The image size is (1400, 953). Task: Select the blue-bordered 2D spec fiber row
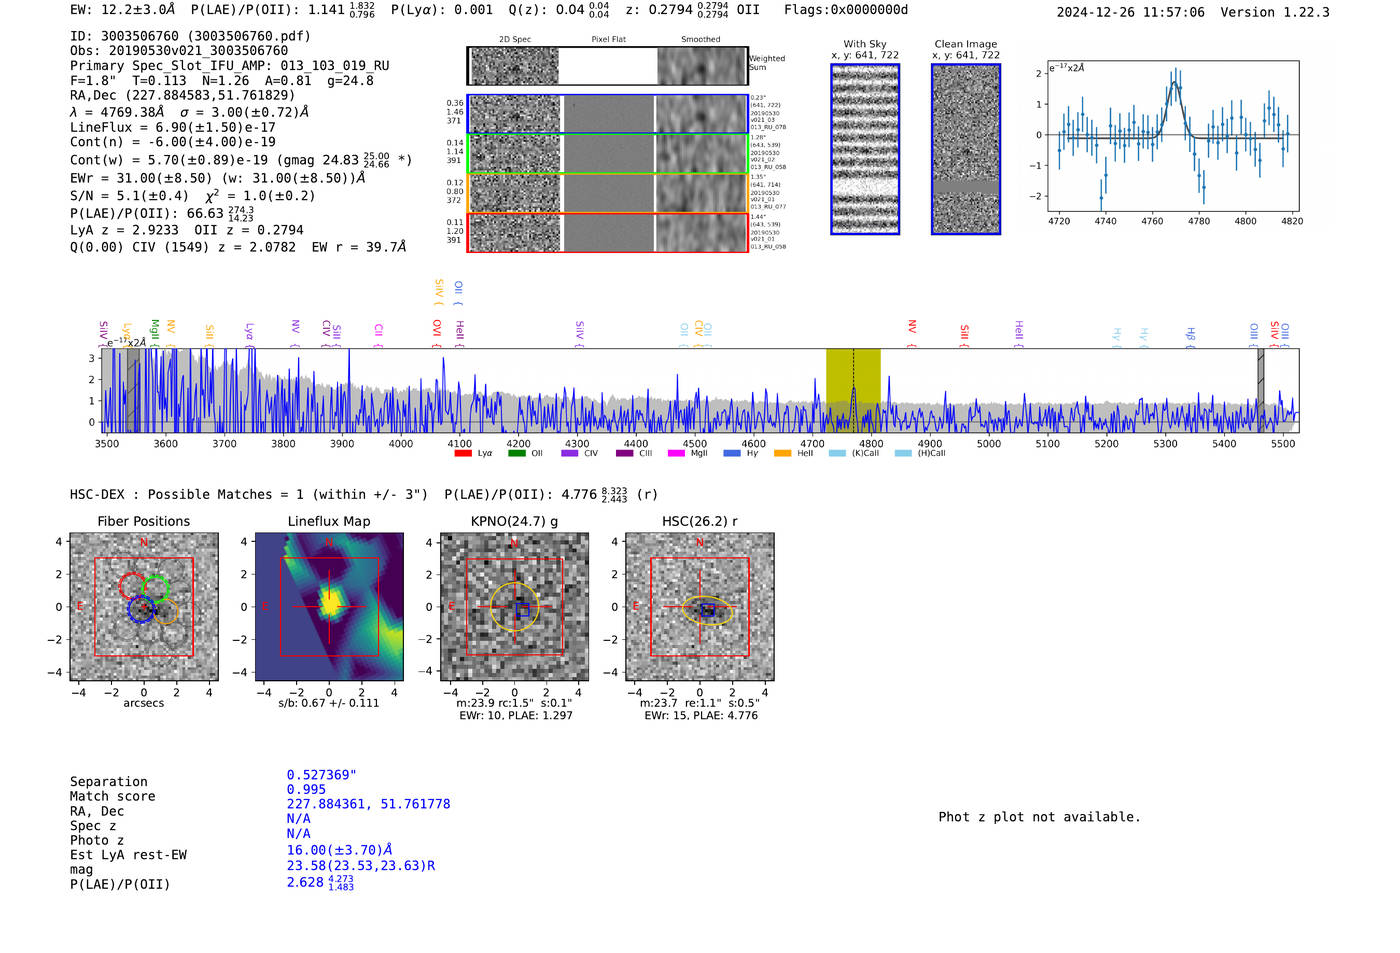607,114
